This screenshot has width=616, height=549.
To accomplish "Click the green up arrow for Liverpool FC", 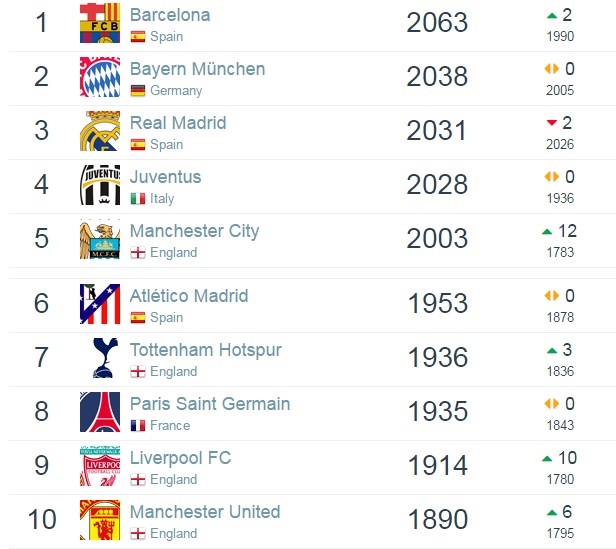I will tap(546, 458).
